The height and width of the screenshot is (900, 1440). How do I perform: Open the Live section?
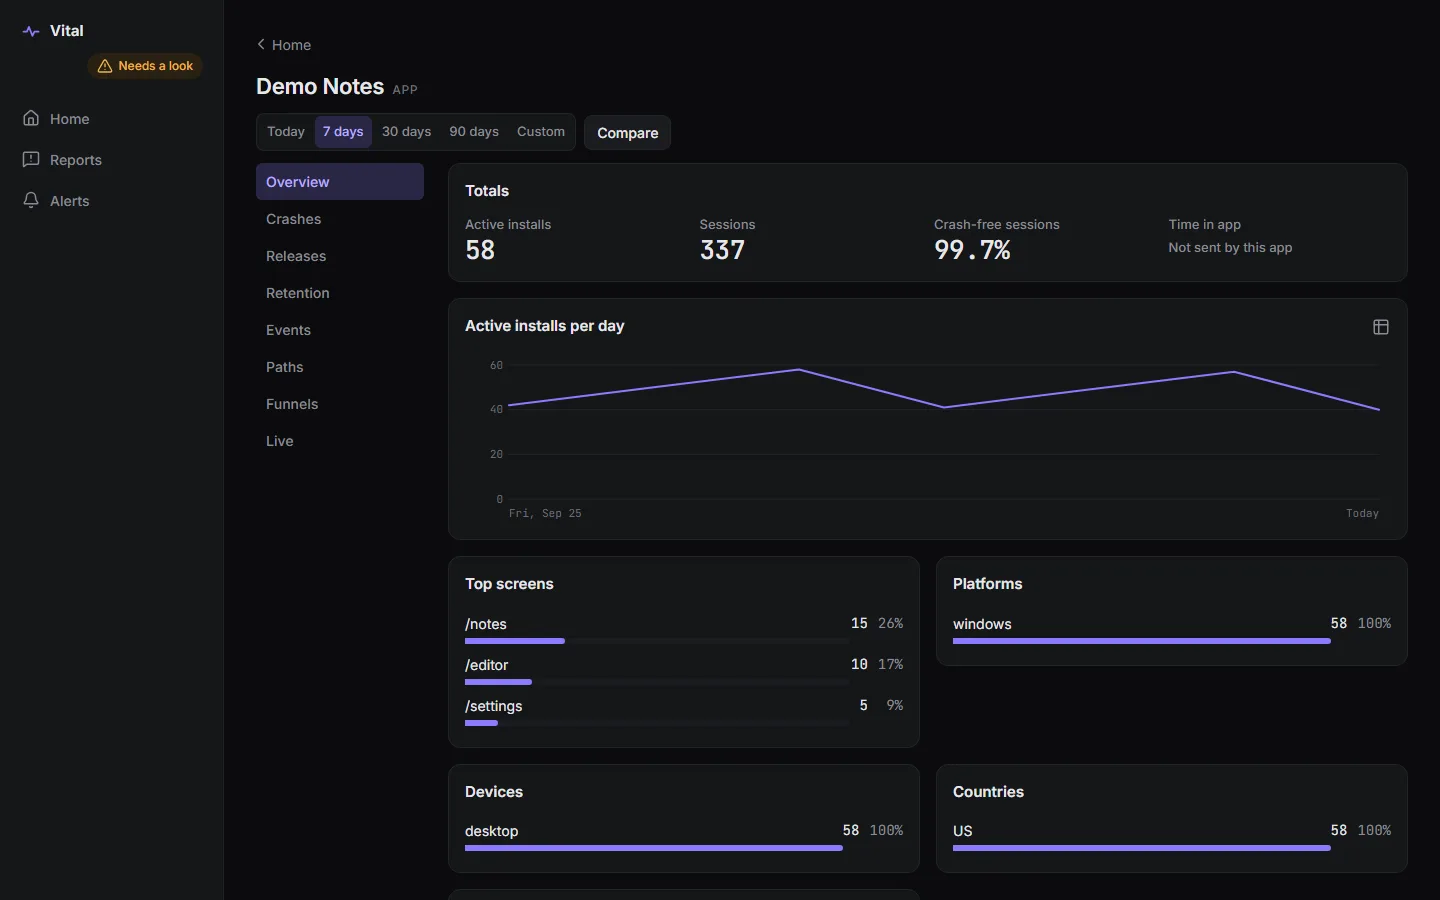click(340, 441)
